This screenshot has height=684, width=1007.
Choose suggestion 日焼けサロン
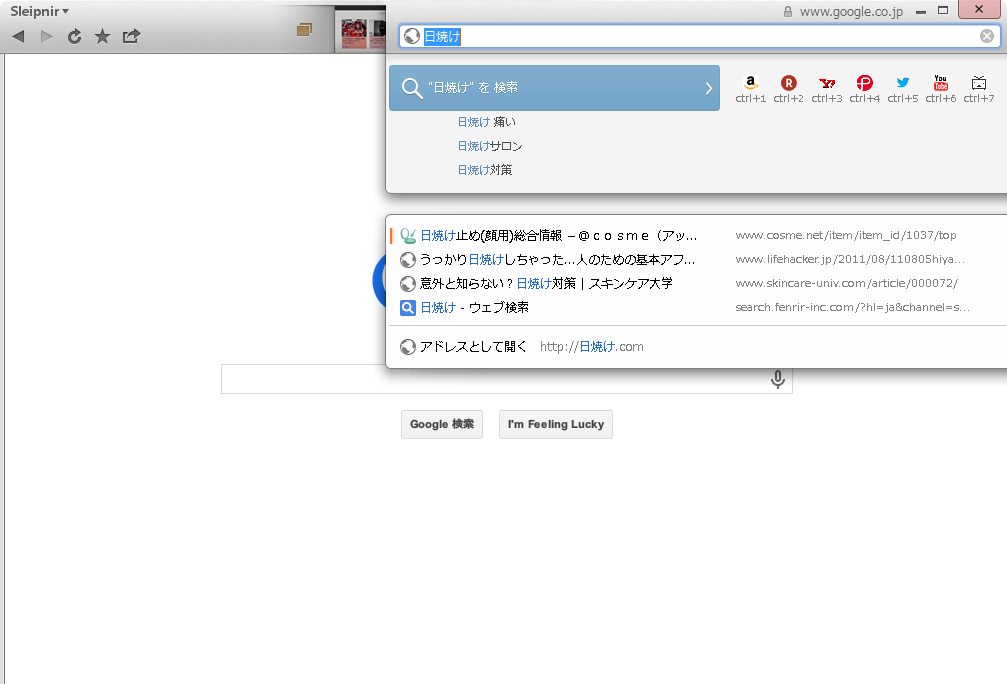pos(489,146)
